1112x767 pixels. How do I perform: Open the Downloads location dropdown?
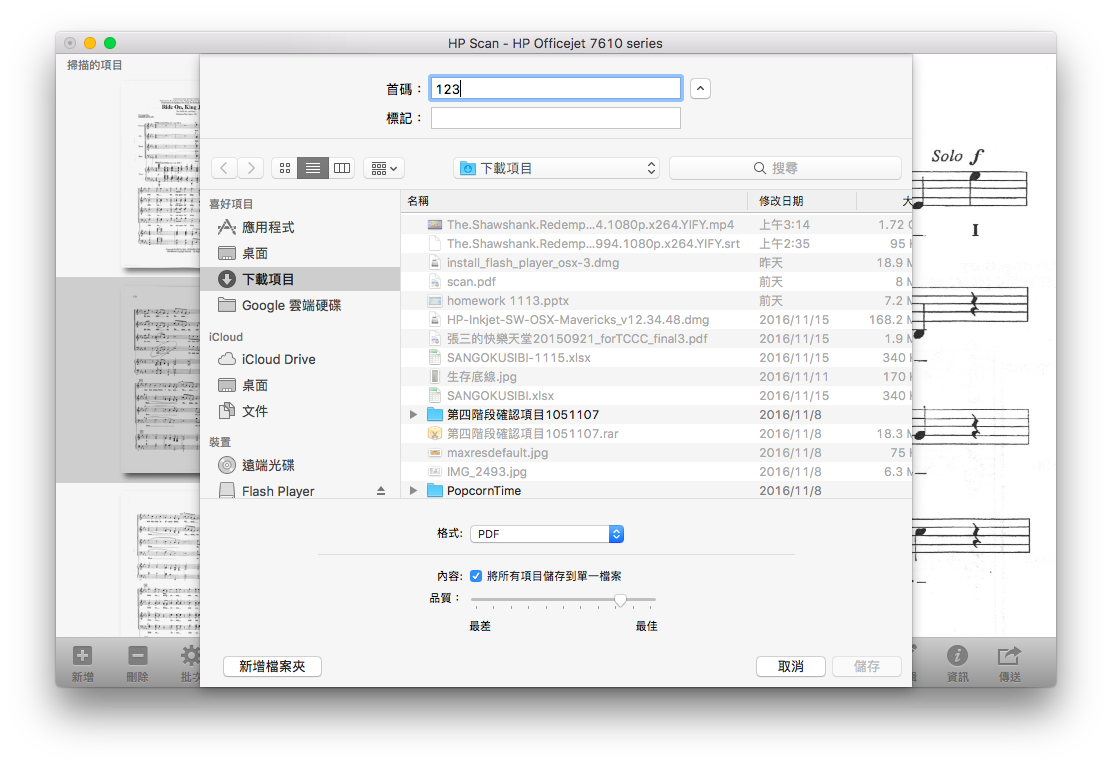pyautogui.click(x=556, y=168)
